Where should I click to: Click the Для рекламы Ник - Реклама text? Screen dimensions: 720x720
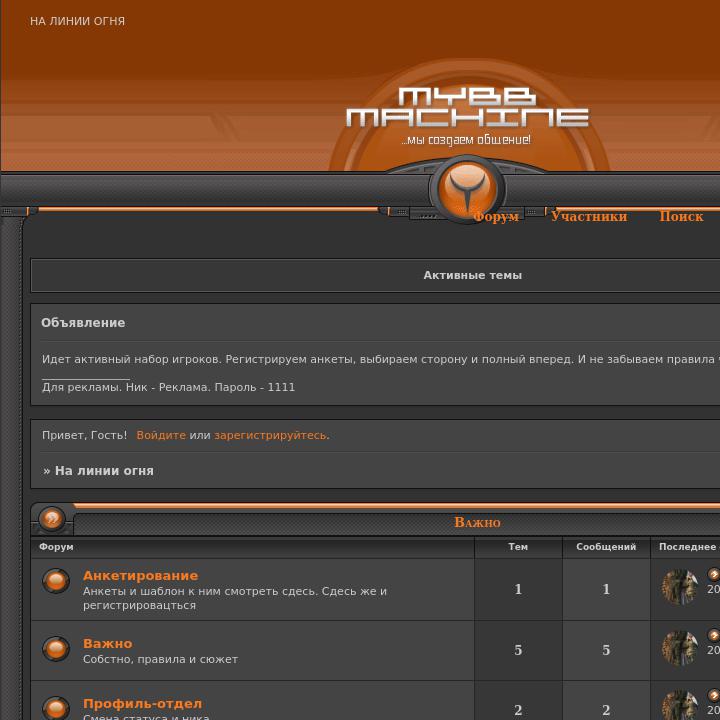pos(169,387)
